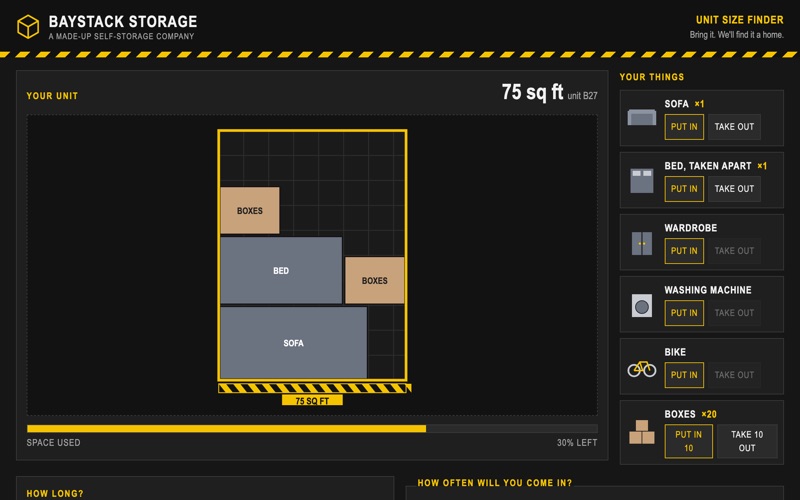Take 10 boxes out
The height and width of the screenshot is (500, 800).
pyautogui.click(x=747, y=441)
